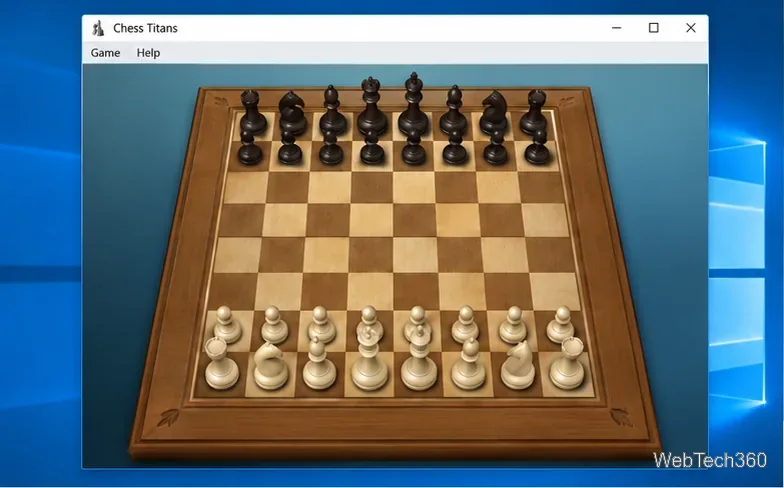
Task: Click the black pawn on e7
Action: tap(414, 148)
